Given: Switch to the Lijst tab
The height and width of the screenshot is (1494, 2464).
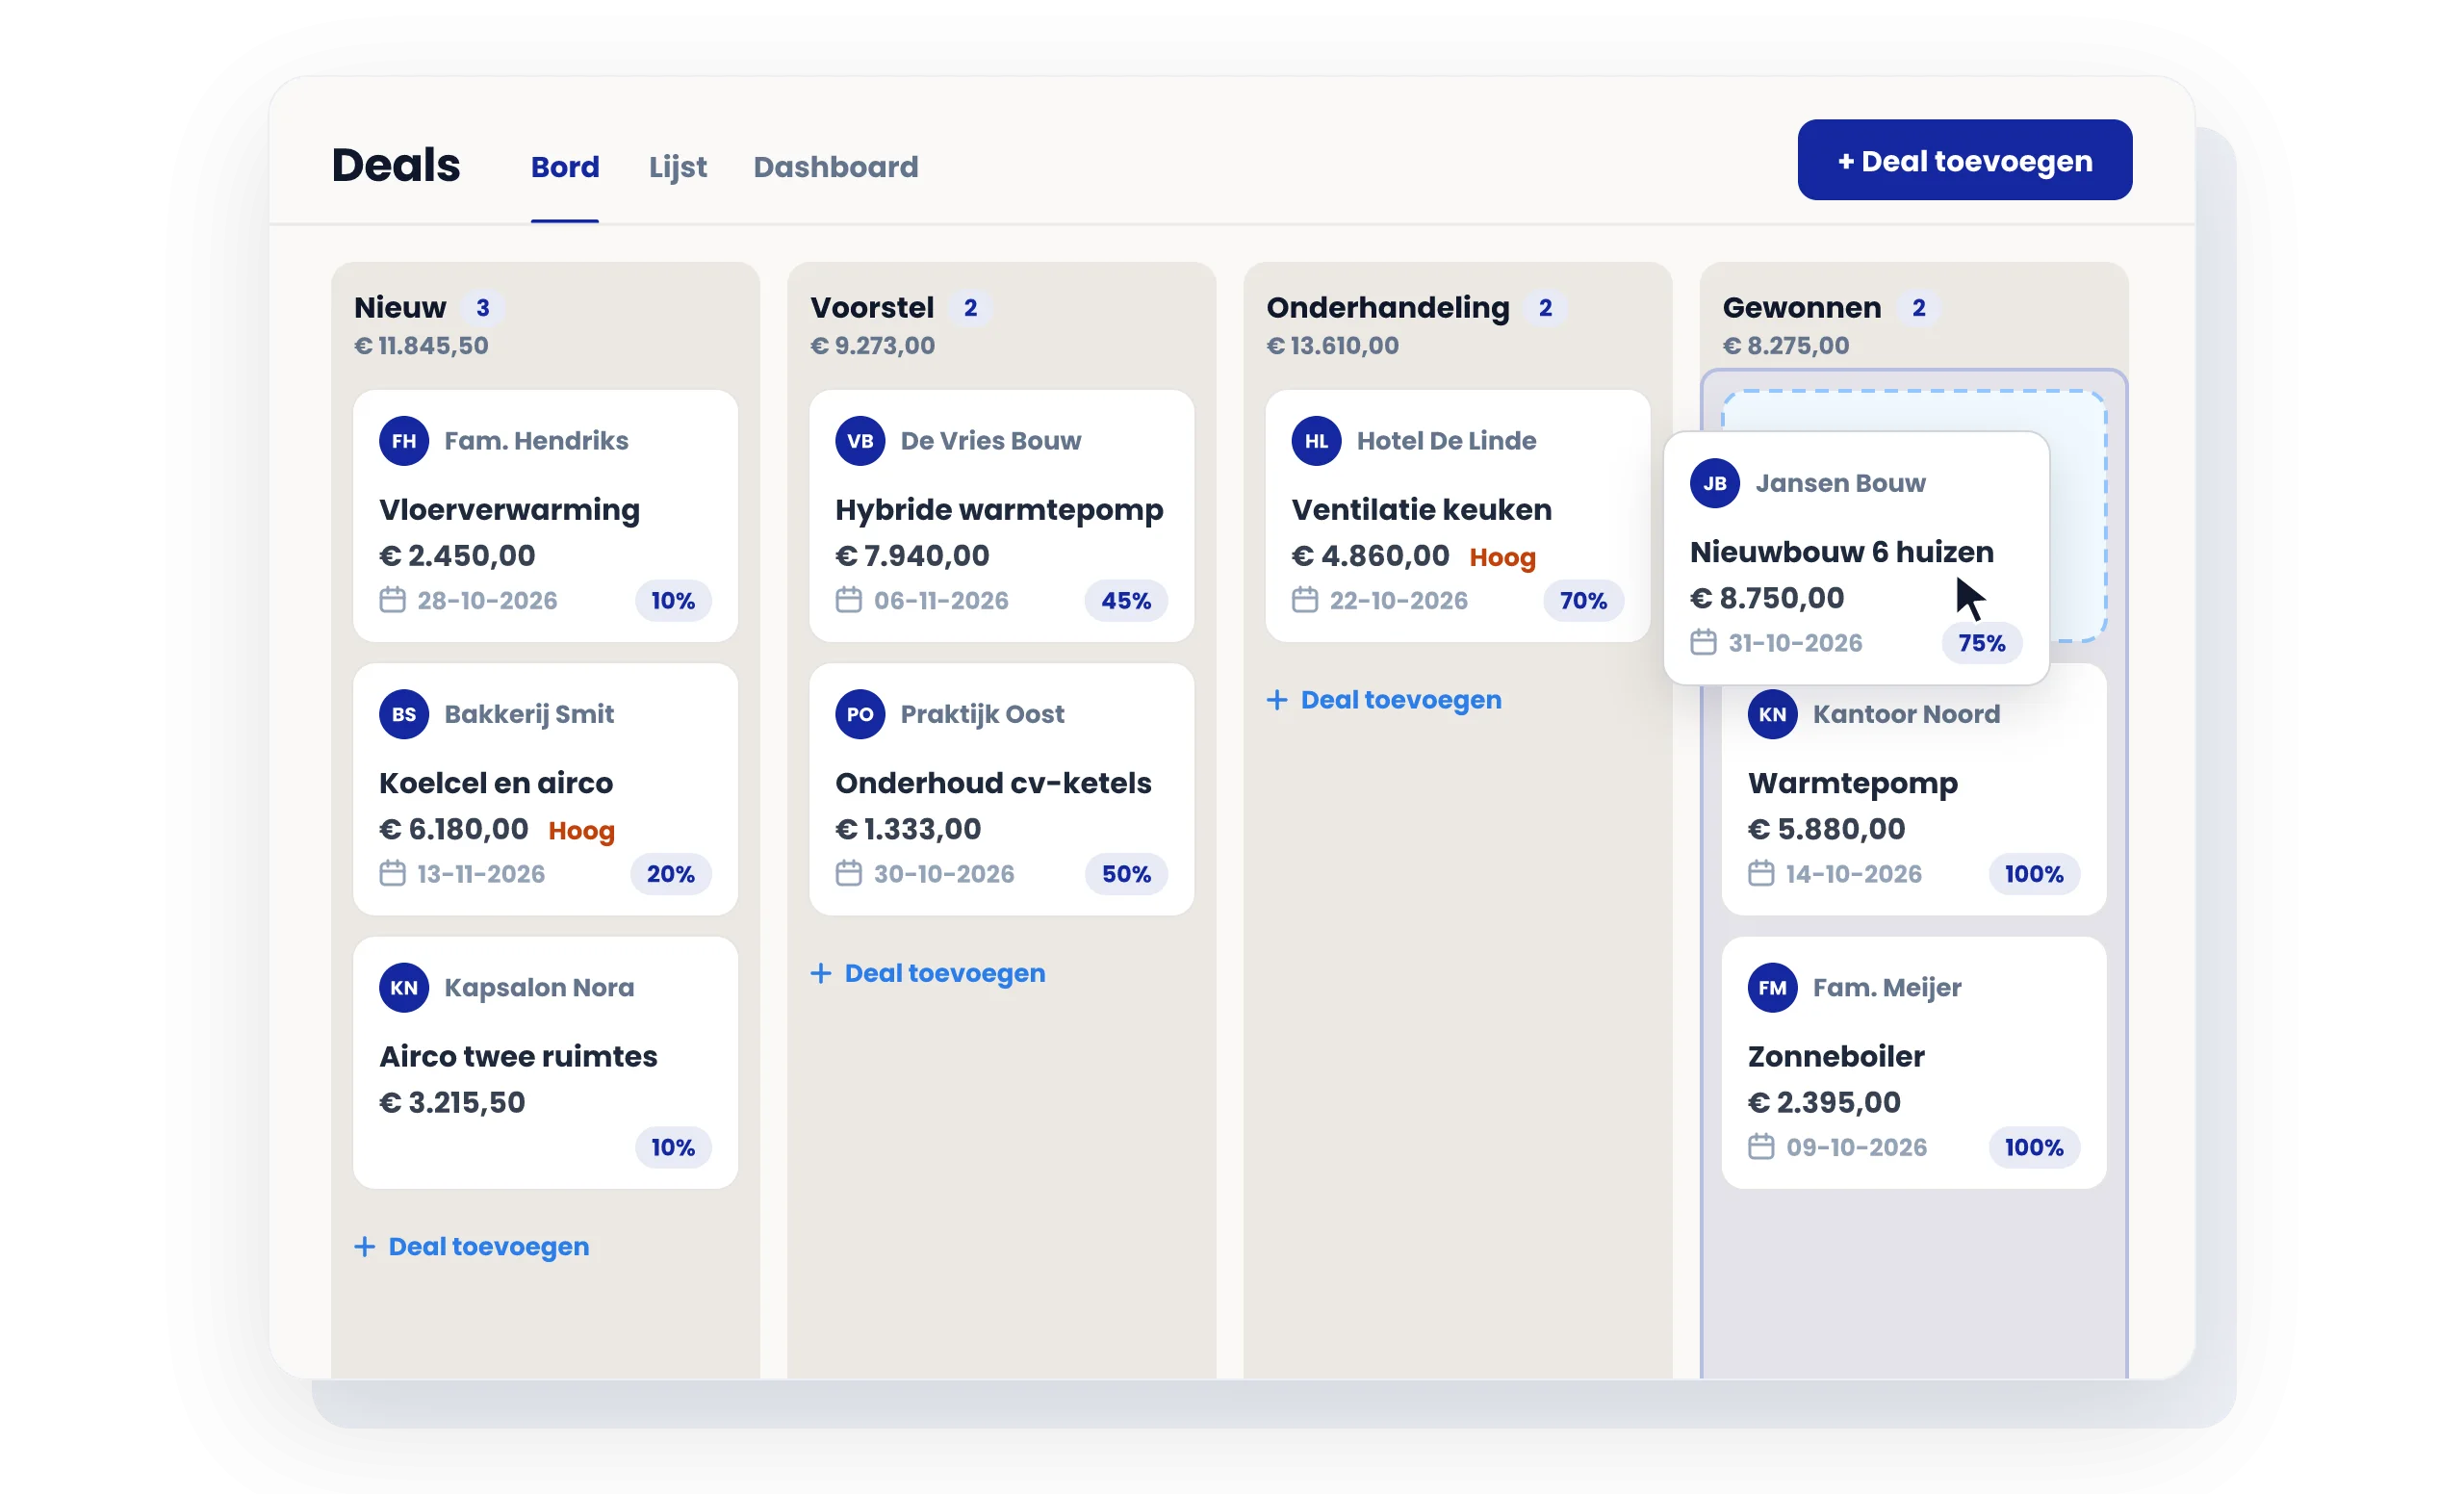Looking at the screenshot, I should pyautogui.click(x=677, y=167).
